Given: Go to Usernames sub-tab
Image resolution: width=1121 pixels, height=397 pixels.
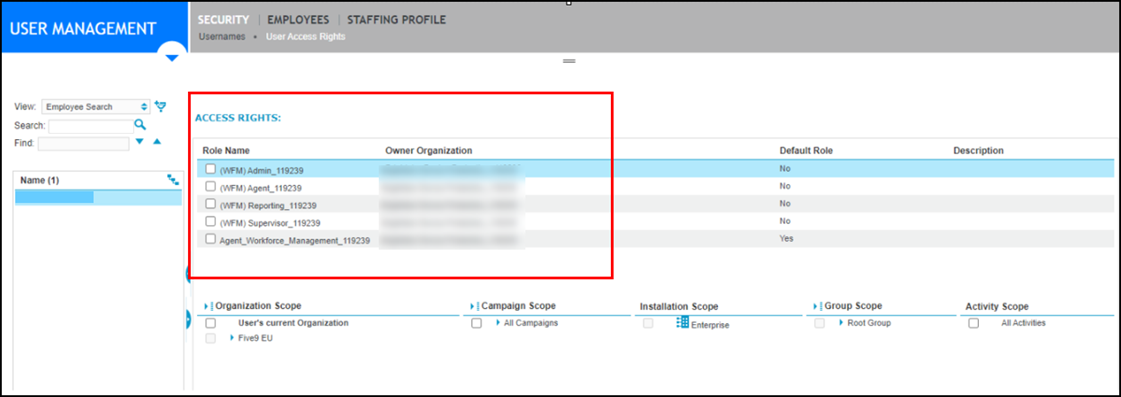Looking at the screenshot, I should [222, 36].
